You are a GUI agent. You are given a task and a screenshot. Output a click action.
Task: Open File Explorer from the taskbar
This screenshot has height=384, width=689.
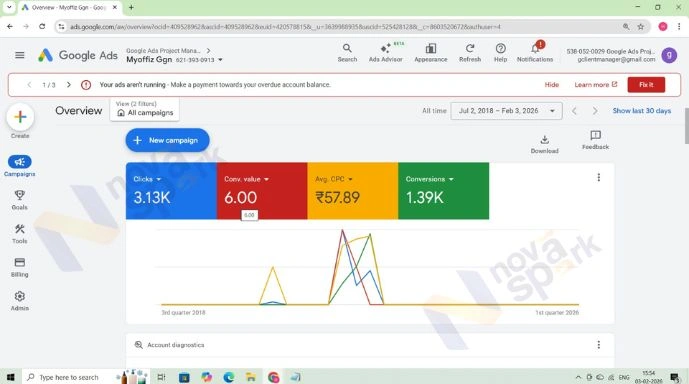pos(250,377)
